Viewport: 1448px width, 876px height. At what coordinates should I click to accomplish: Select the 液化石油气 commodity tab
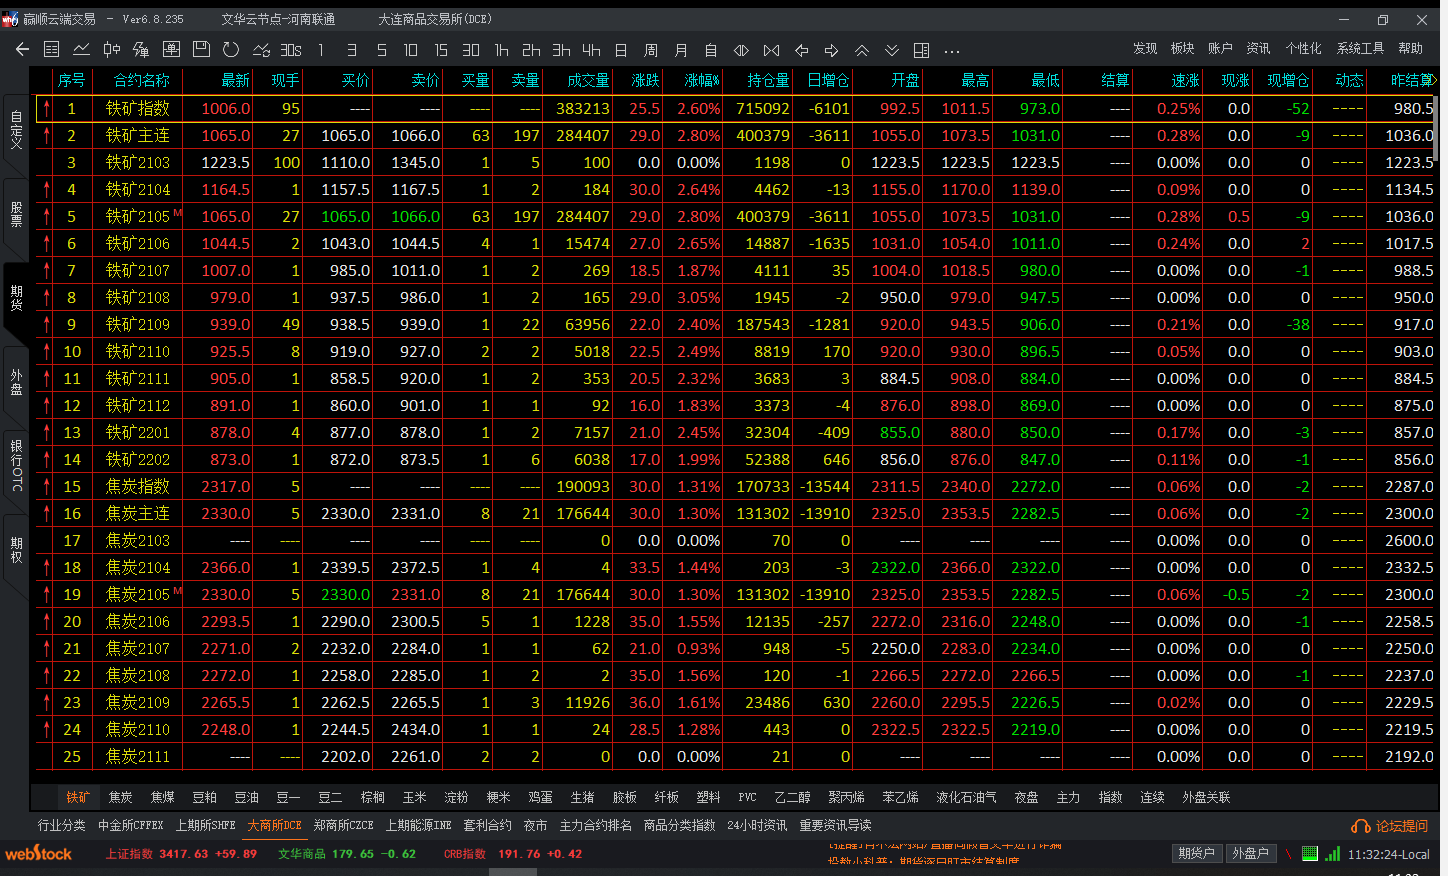tap(966, 797)
